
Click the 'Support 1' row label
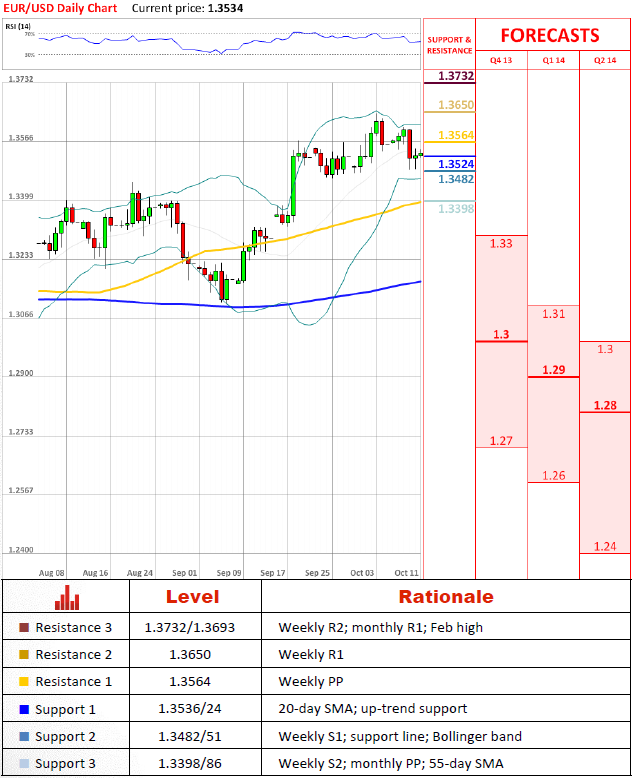coord(65,710)
